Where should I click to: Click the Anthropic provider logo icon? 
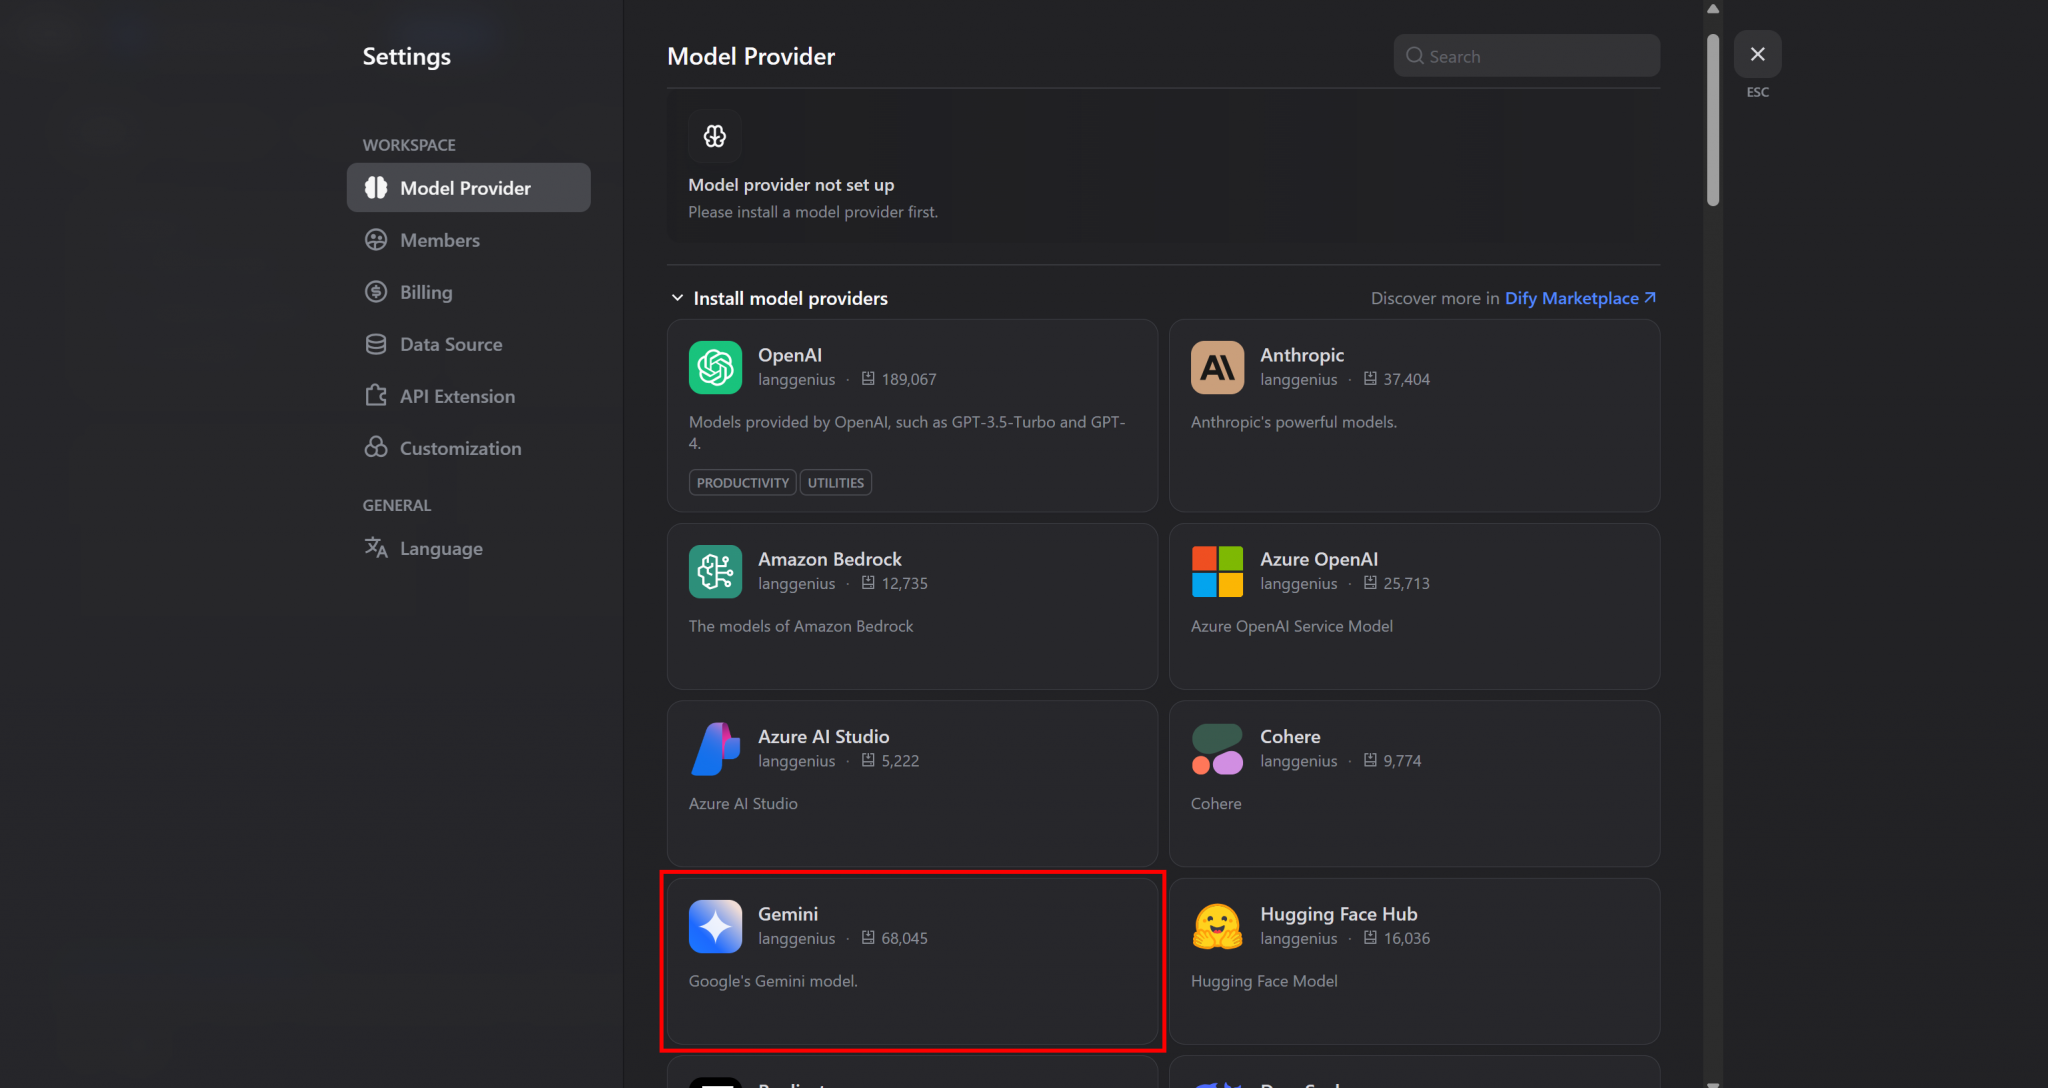tap(1217, 367)
